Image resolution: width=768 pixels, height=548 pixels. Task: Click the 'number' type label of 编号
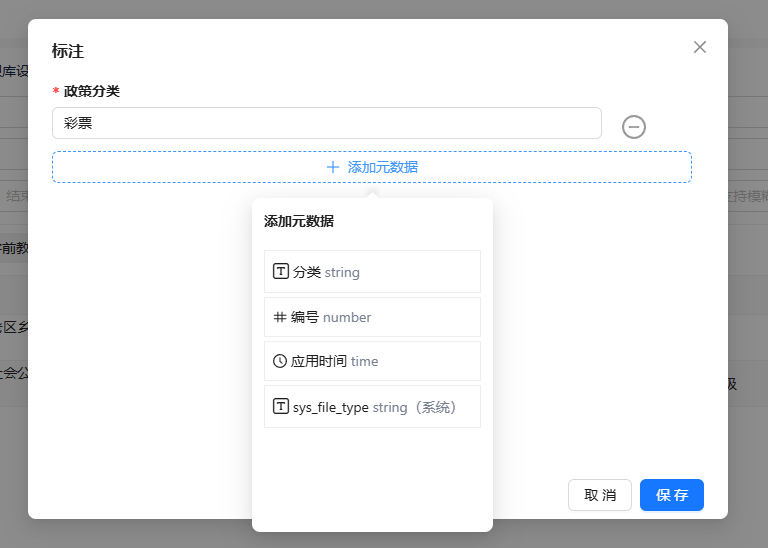[347, 317]
